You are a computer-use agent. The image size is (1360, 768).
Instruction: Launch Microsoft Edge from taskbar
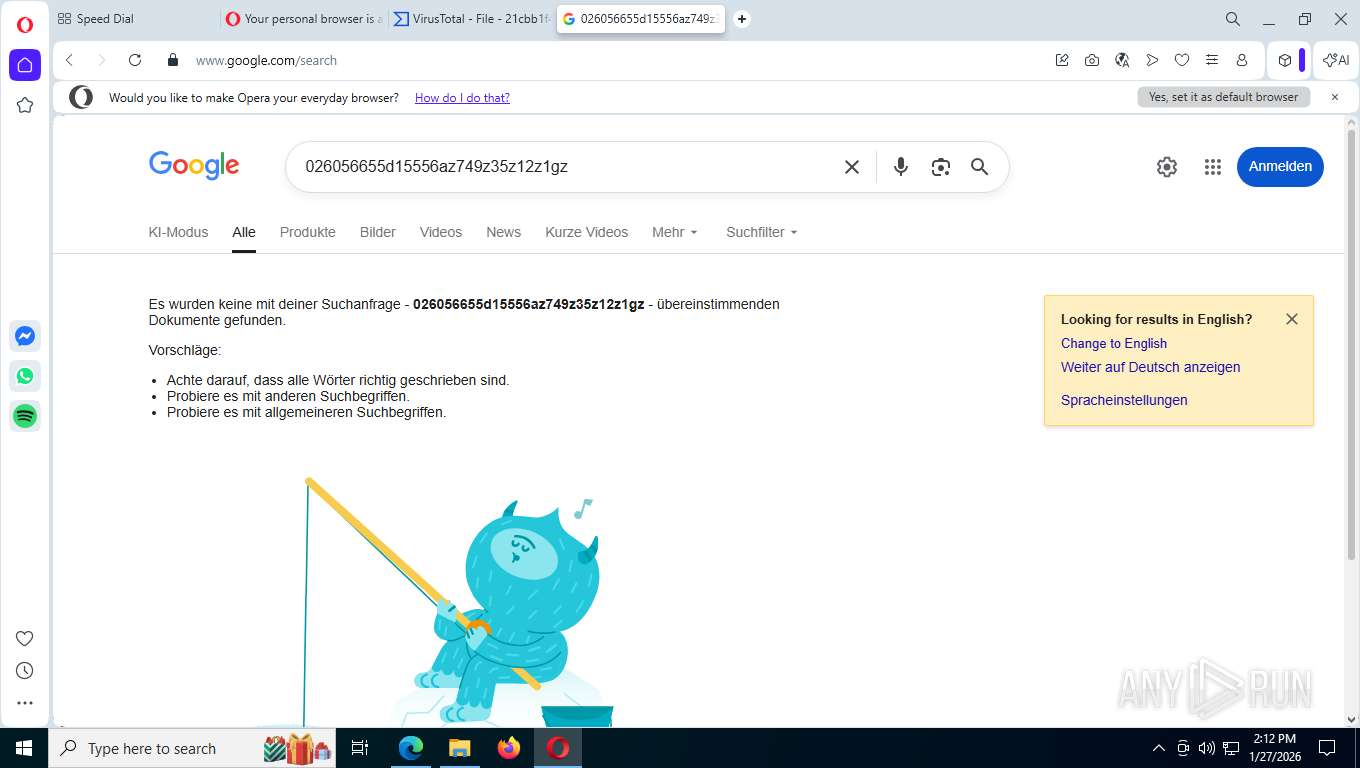coord(410,748)
